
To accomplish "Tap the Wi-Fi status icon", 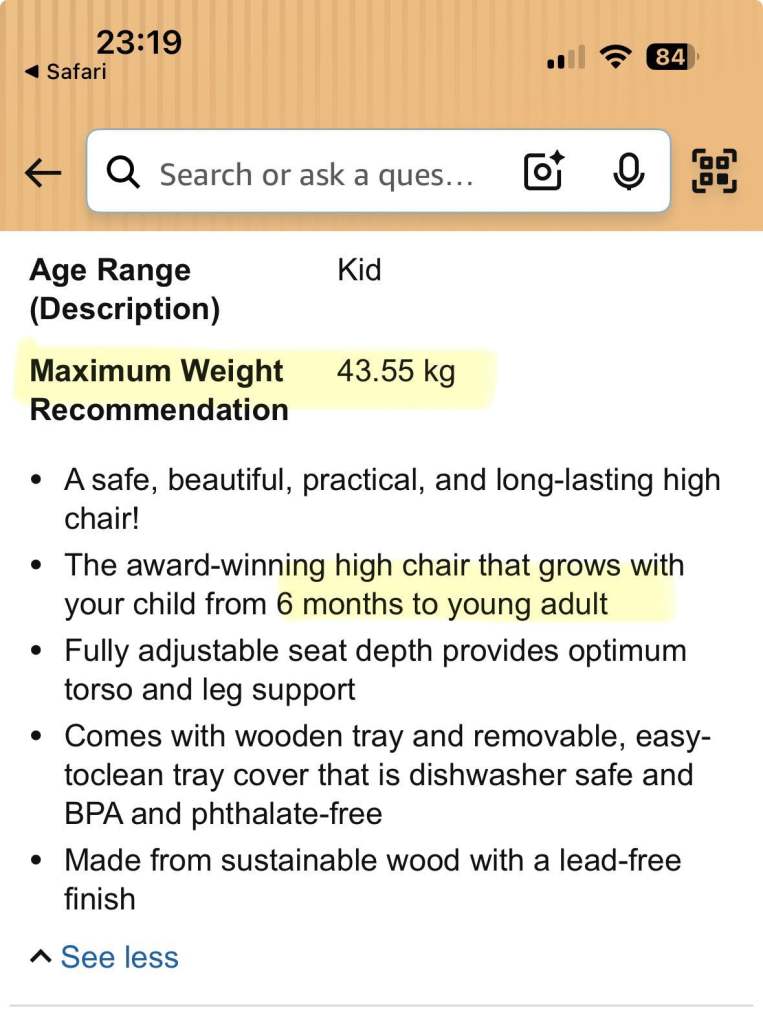I will click(x=615, y=58).
